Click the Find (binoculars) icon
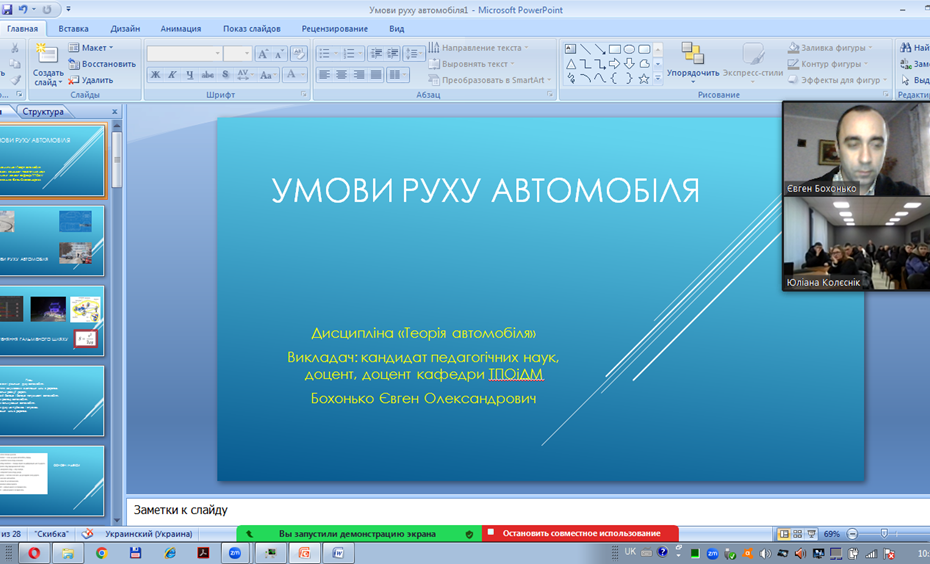 pyautogui.click(x=906, y=47)
